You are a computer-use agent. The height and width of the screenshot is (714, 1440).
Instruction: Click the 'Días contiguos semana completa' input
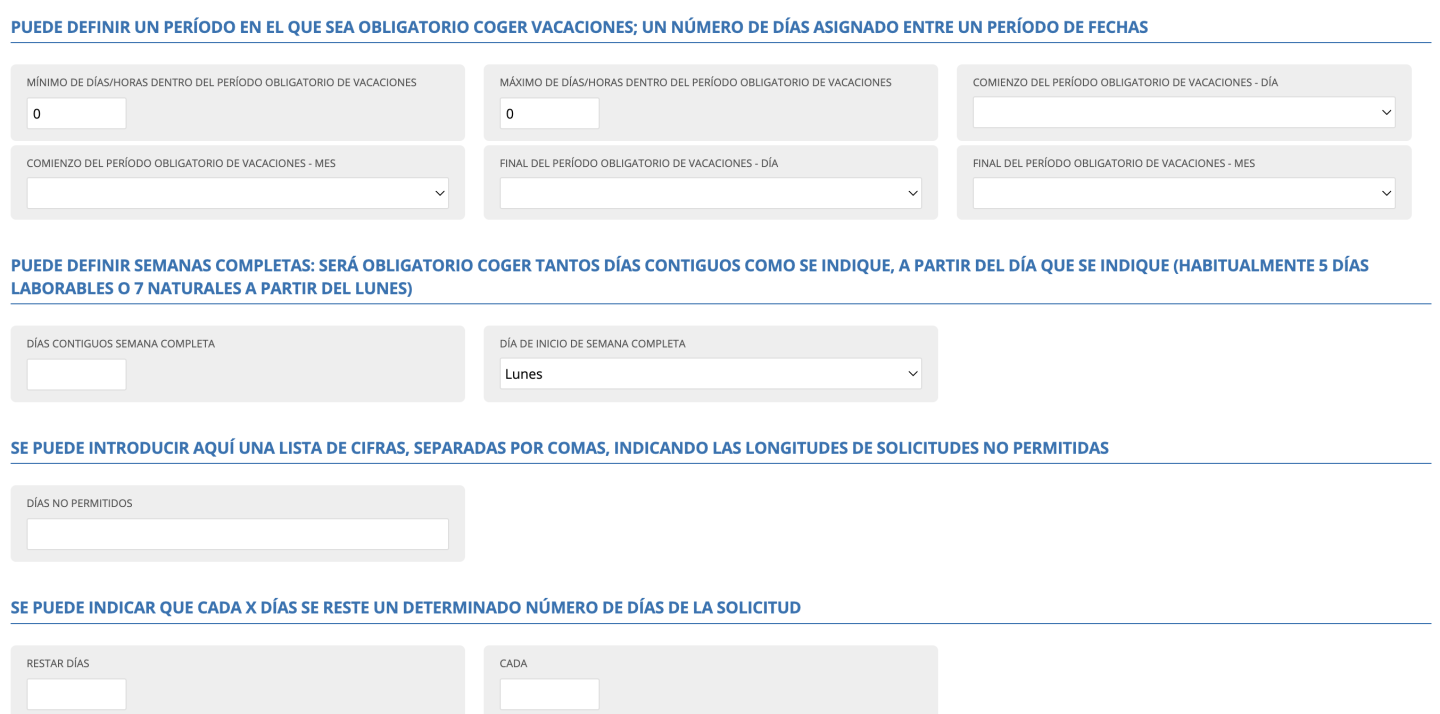[x=77, y=374]
